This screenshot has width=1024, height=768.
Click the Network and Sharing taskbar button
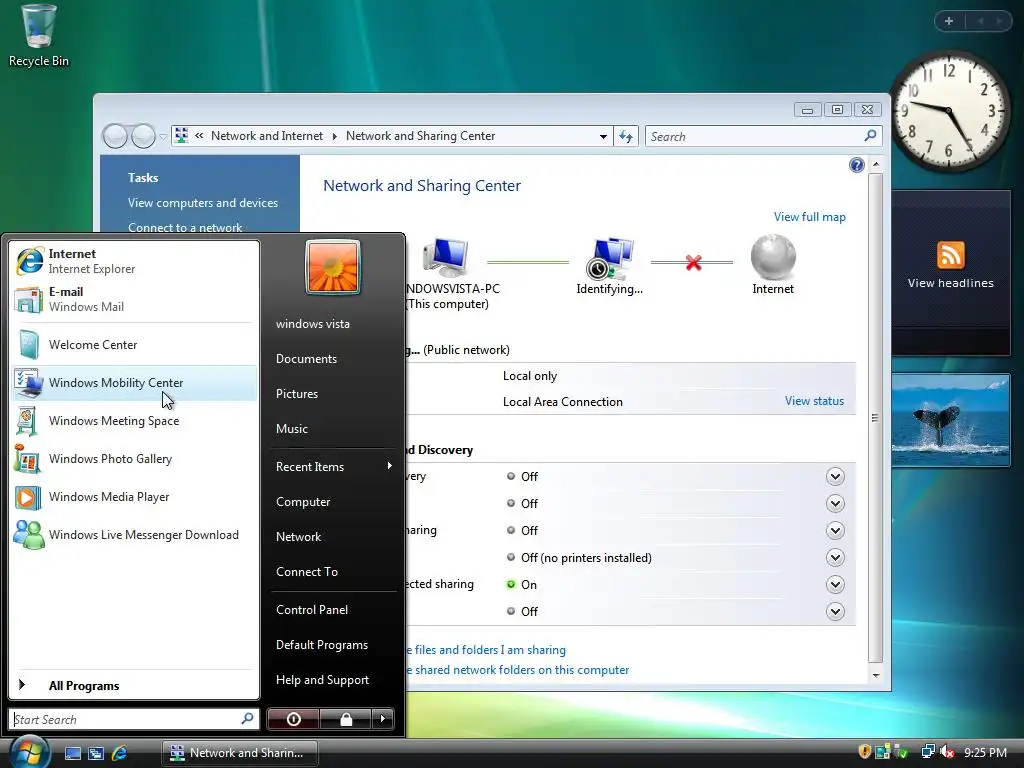240,753
